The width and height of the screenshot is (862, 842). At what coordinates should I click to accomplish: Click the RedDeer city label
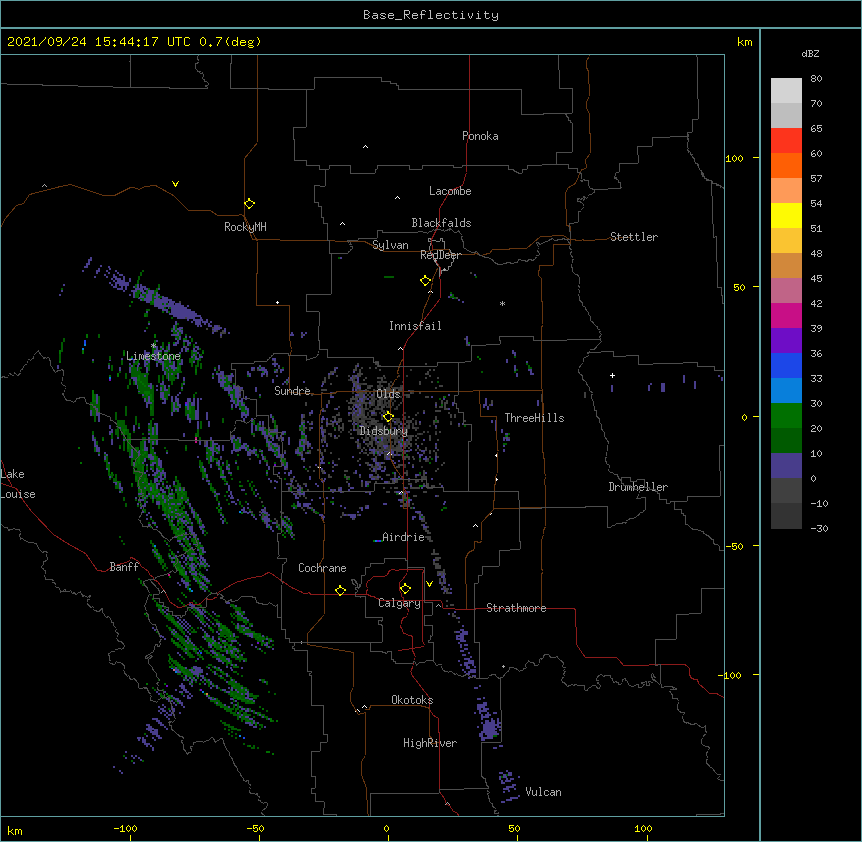click(440, 255)
